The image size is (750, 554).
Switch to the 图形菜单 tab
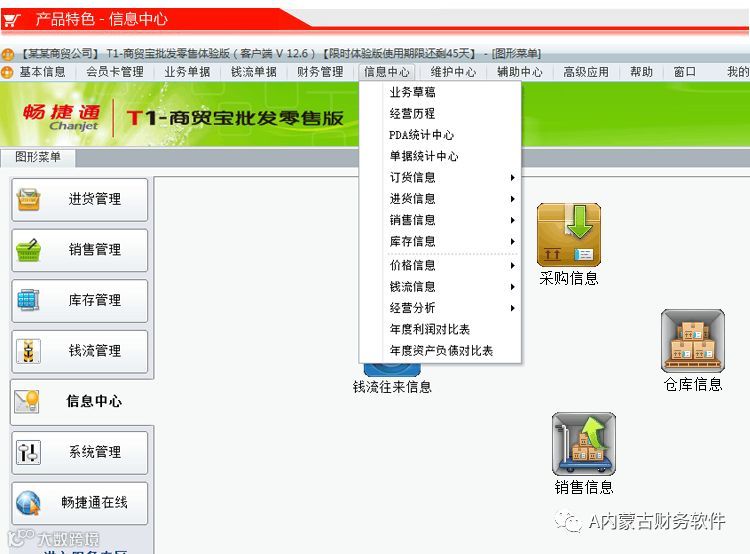click(38, 157)
